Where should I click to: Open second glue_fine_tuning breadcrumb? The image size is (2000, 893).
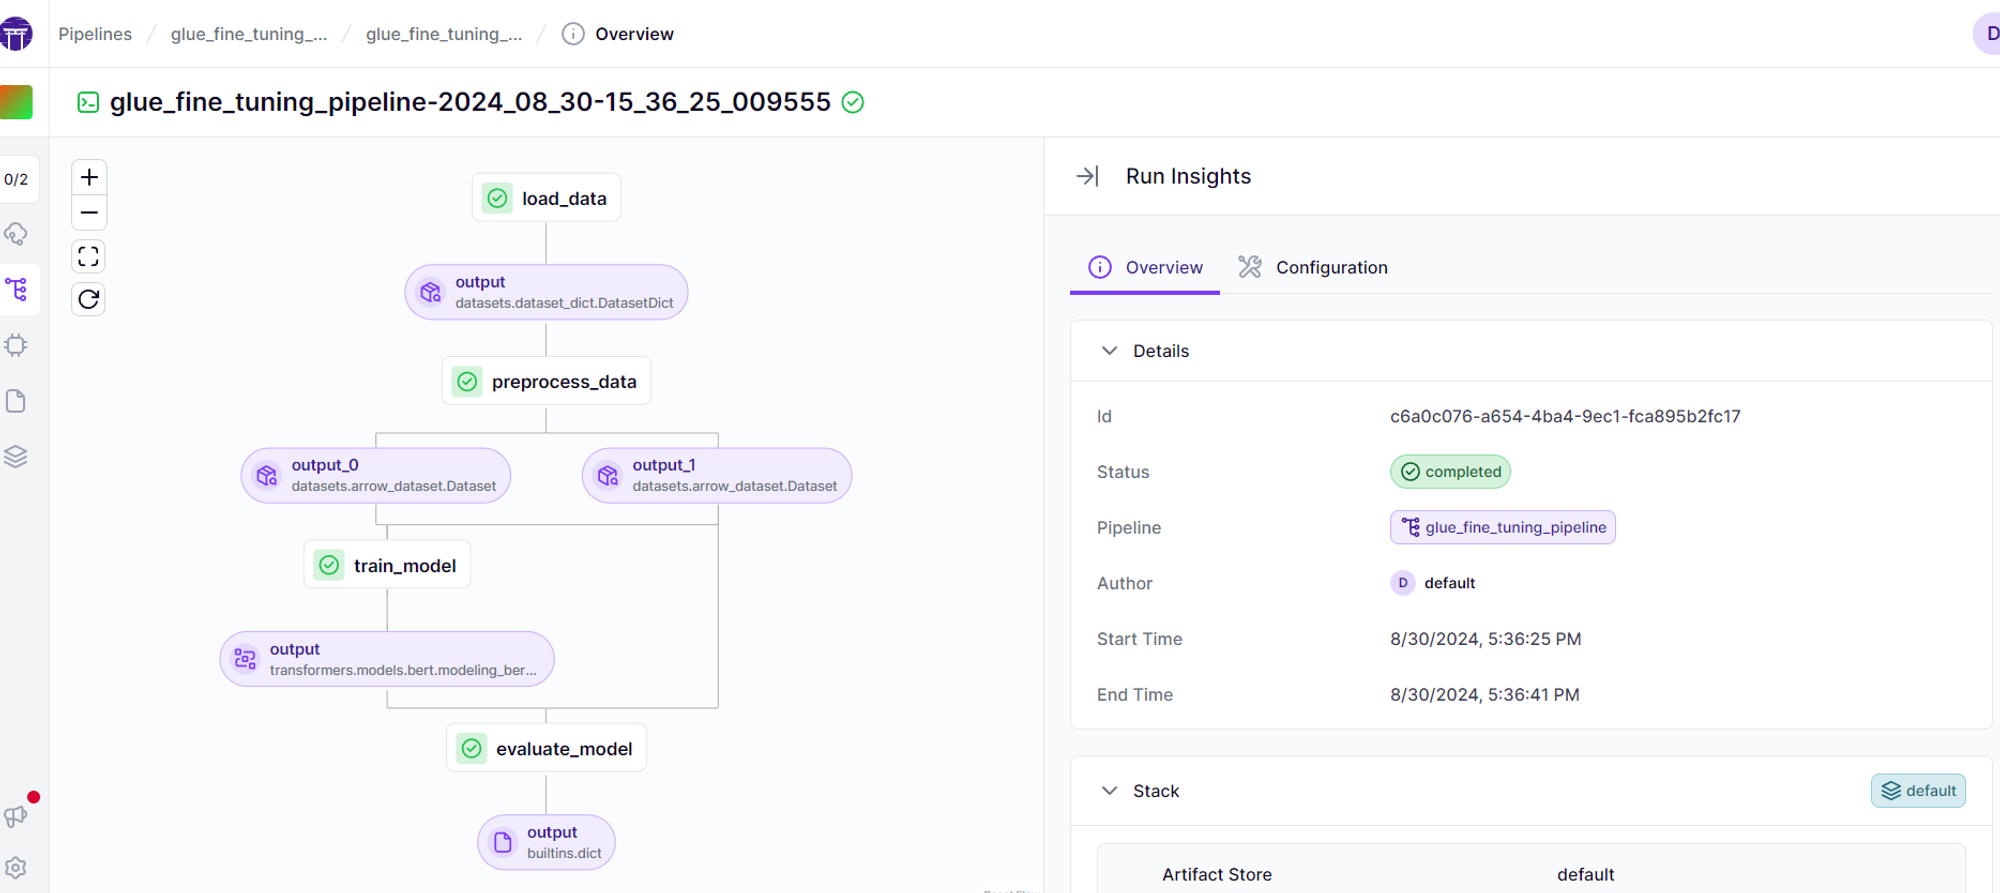click(x=444, y=34)
